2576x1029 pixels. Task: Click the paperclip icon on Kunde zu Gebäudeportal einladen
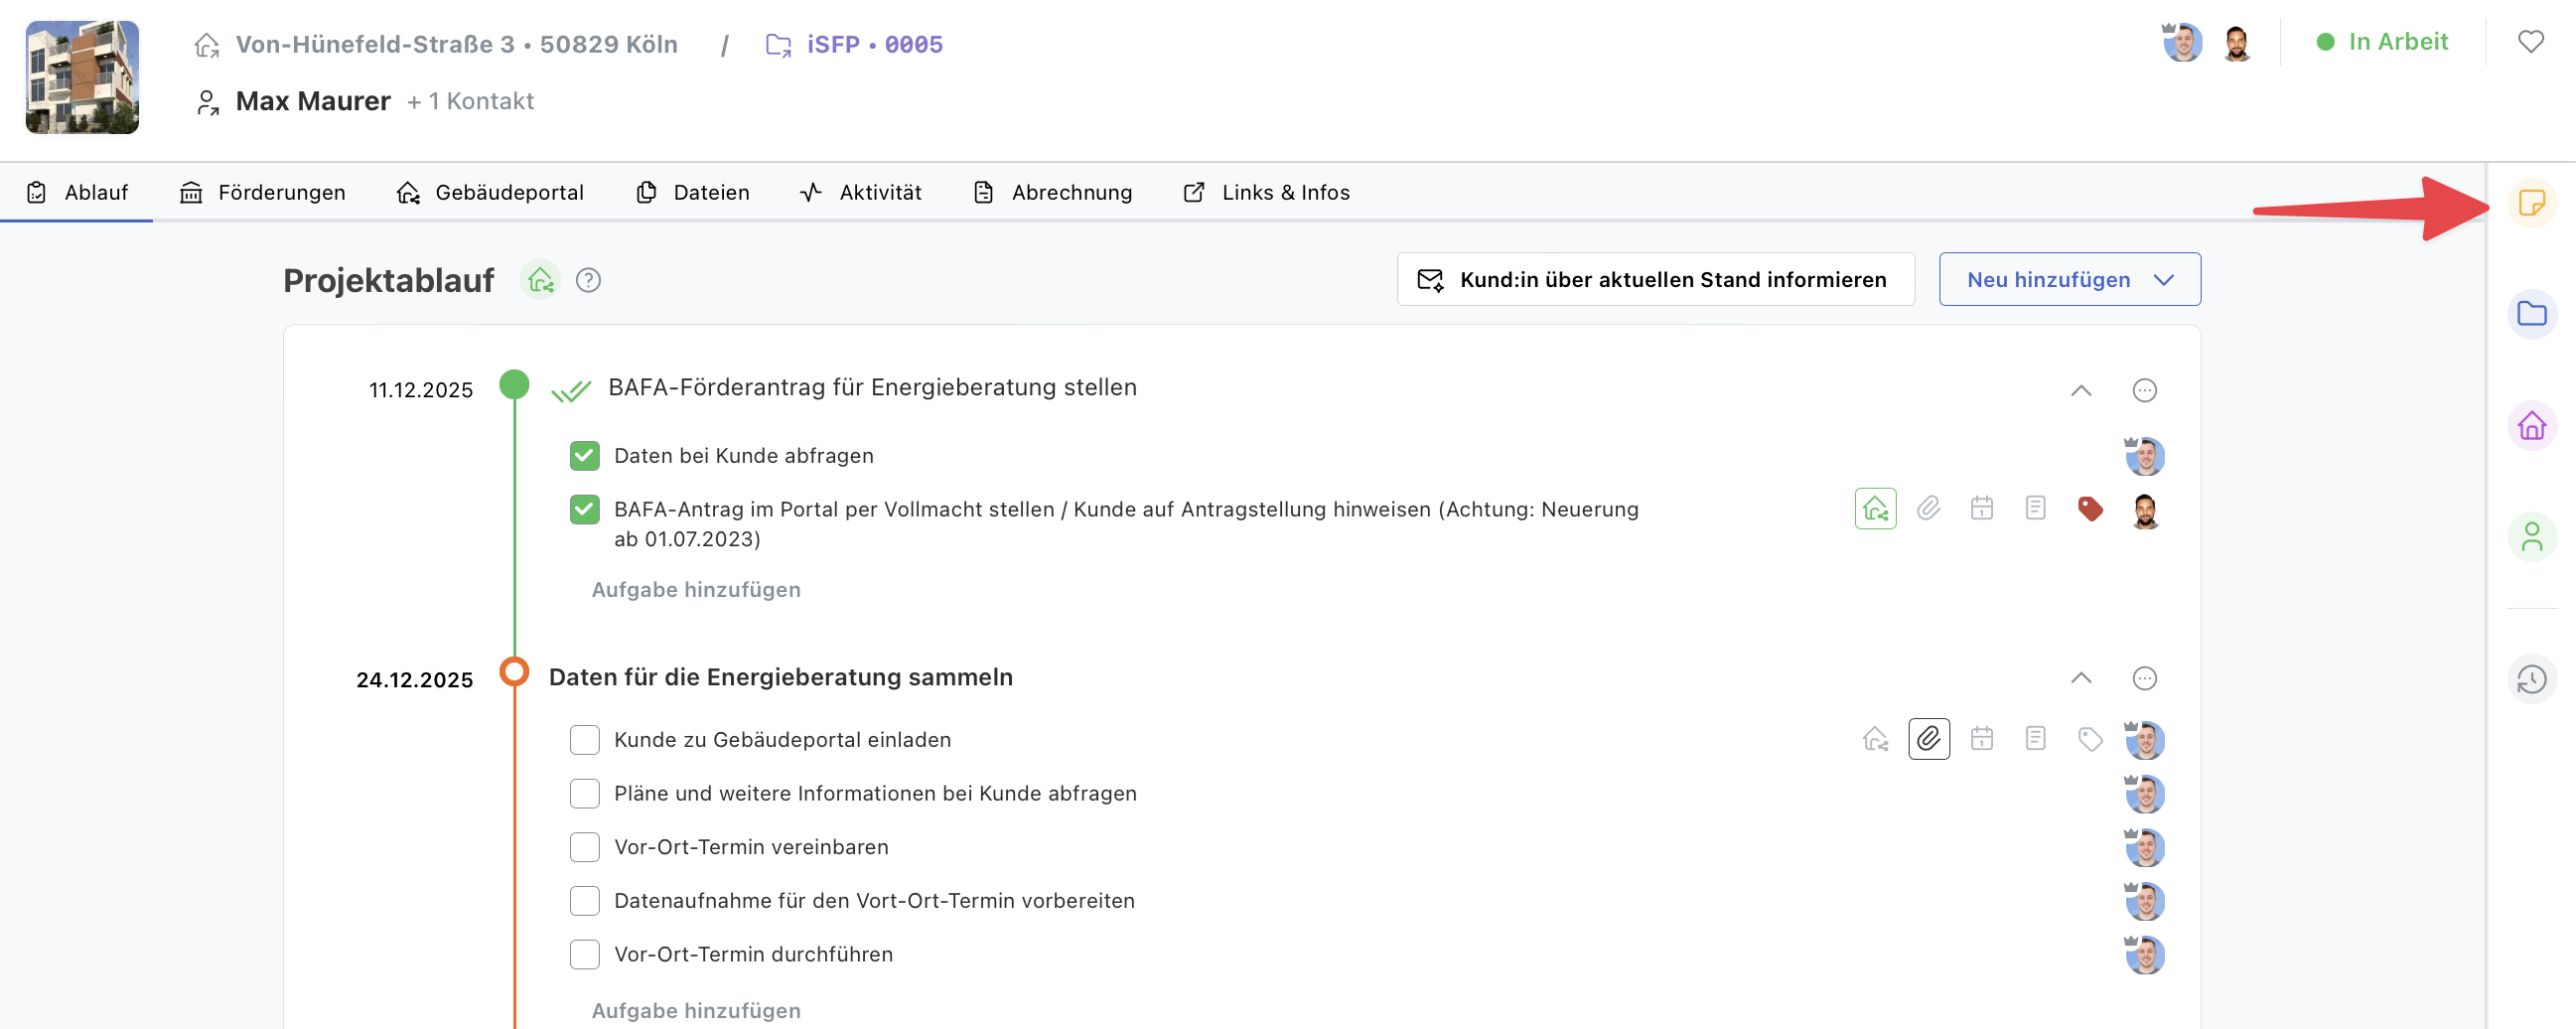[x=1928, y=739]
